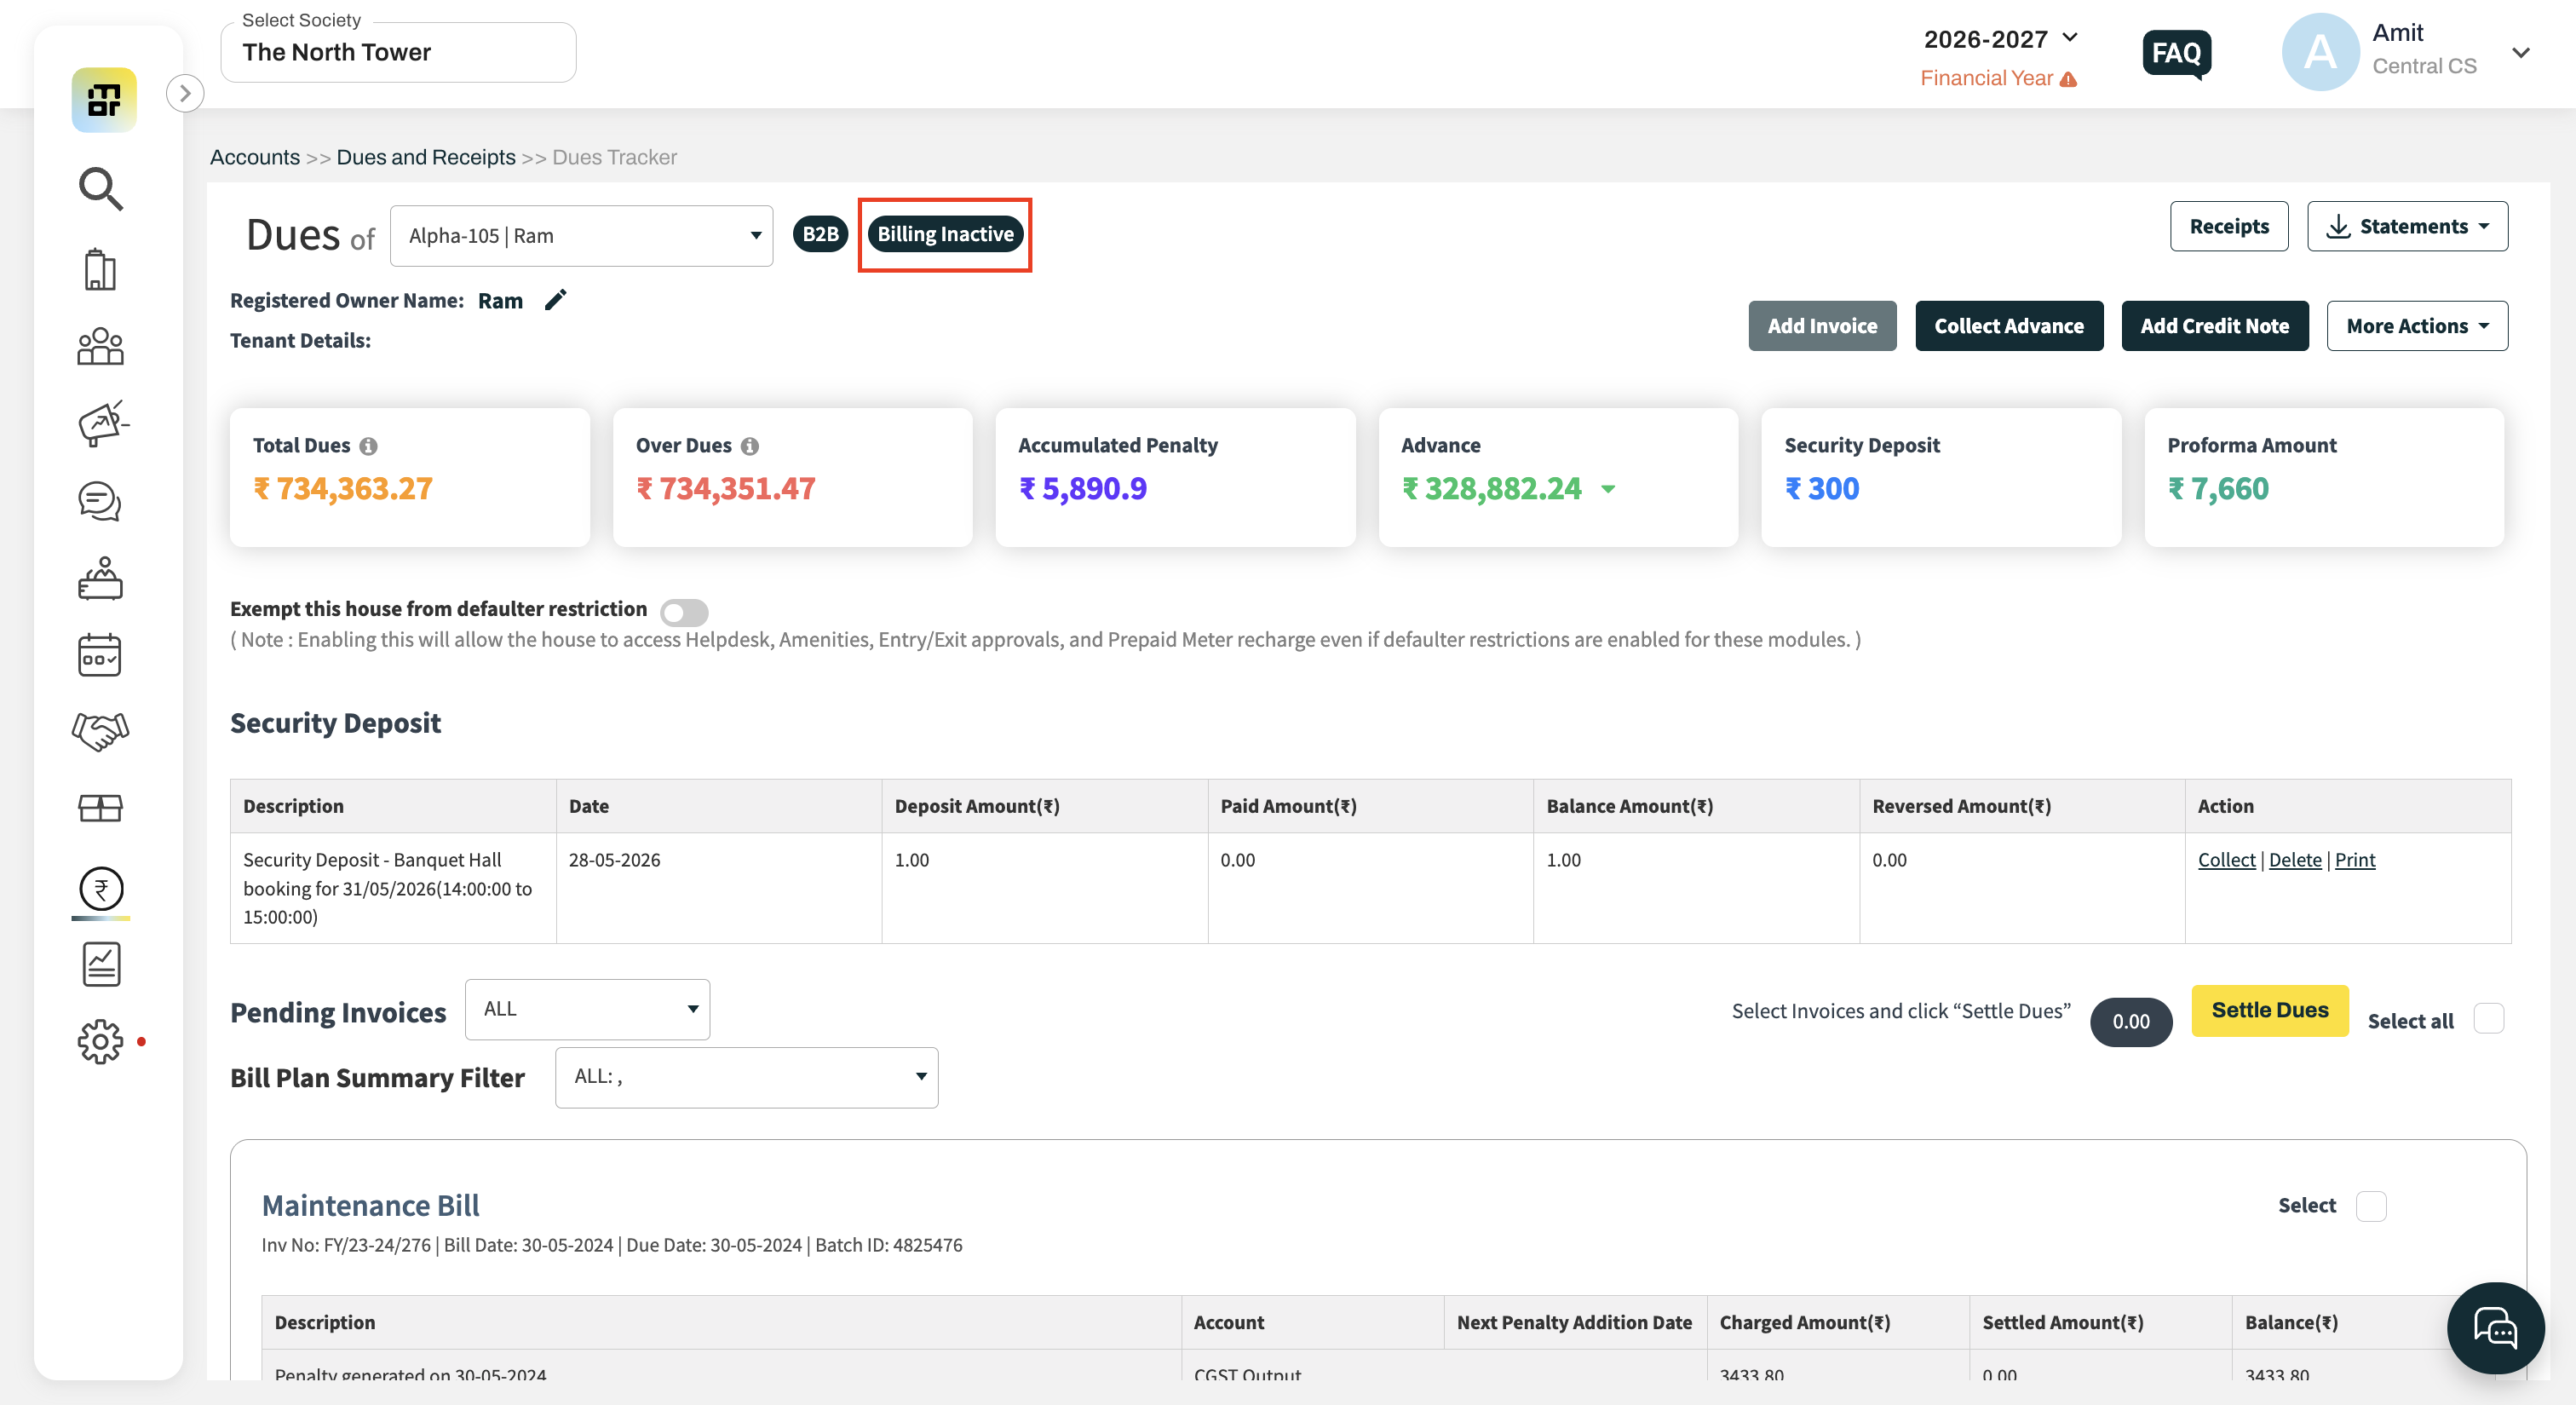This screenshot has width=2576, height=1405.
Task: Open the building icon in sidebar
Action: tap(100, 269)
